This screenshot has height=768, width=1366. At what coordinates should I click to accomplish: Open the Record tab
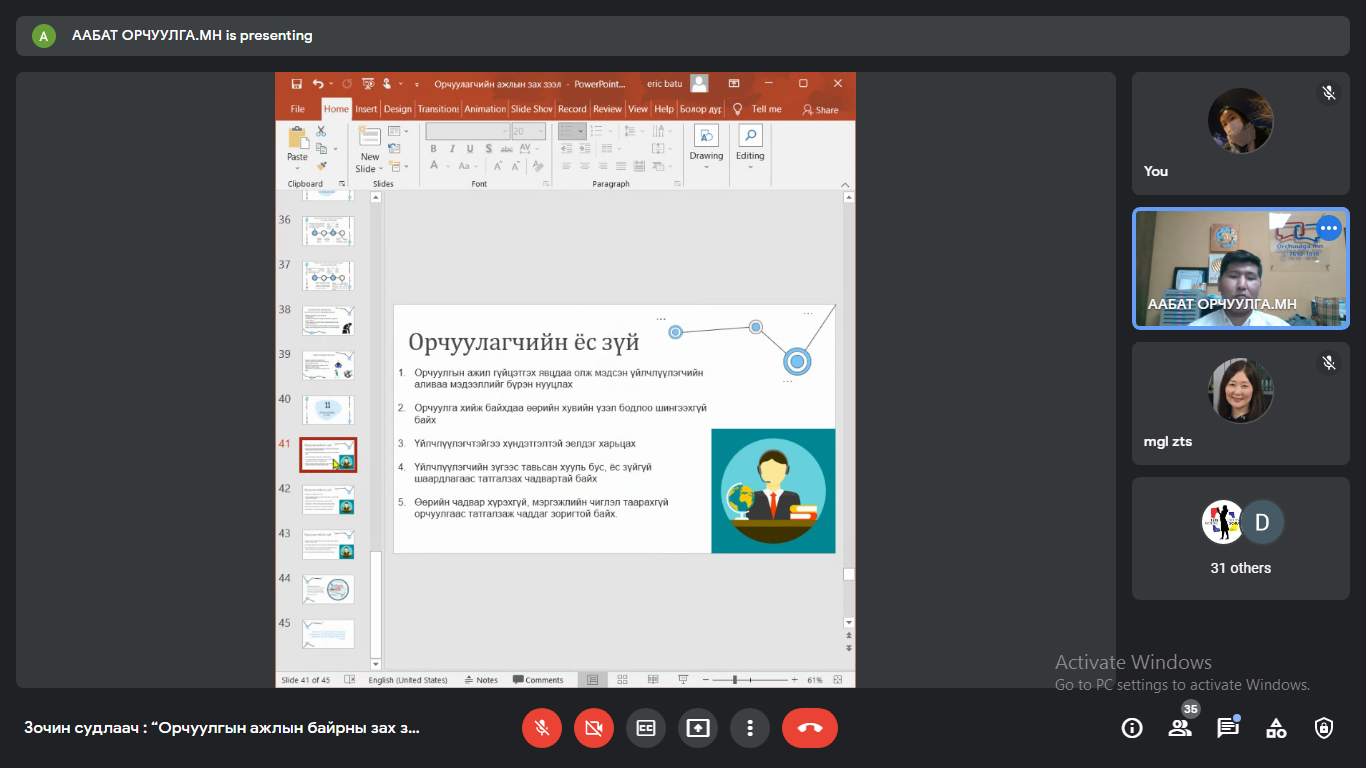click(x=572, y=109)
